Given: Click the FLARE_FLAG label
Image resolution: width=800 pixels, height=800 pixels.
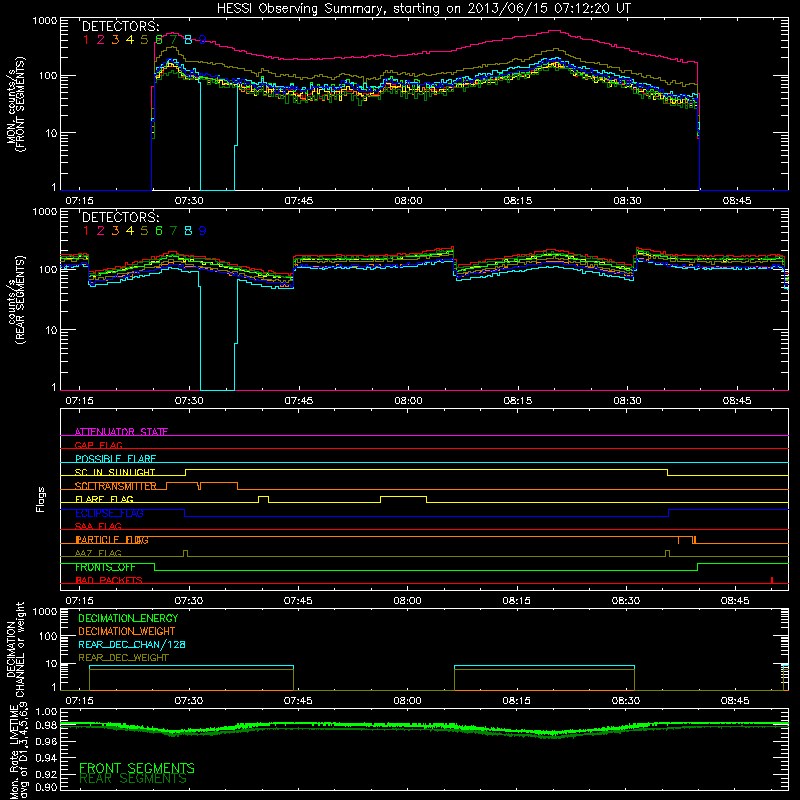Looking at the screenshot, I should [104, 499].
